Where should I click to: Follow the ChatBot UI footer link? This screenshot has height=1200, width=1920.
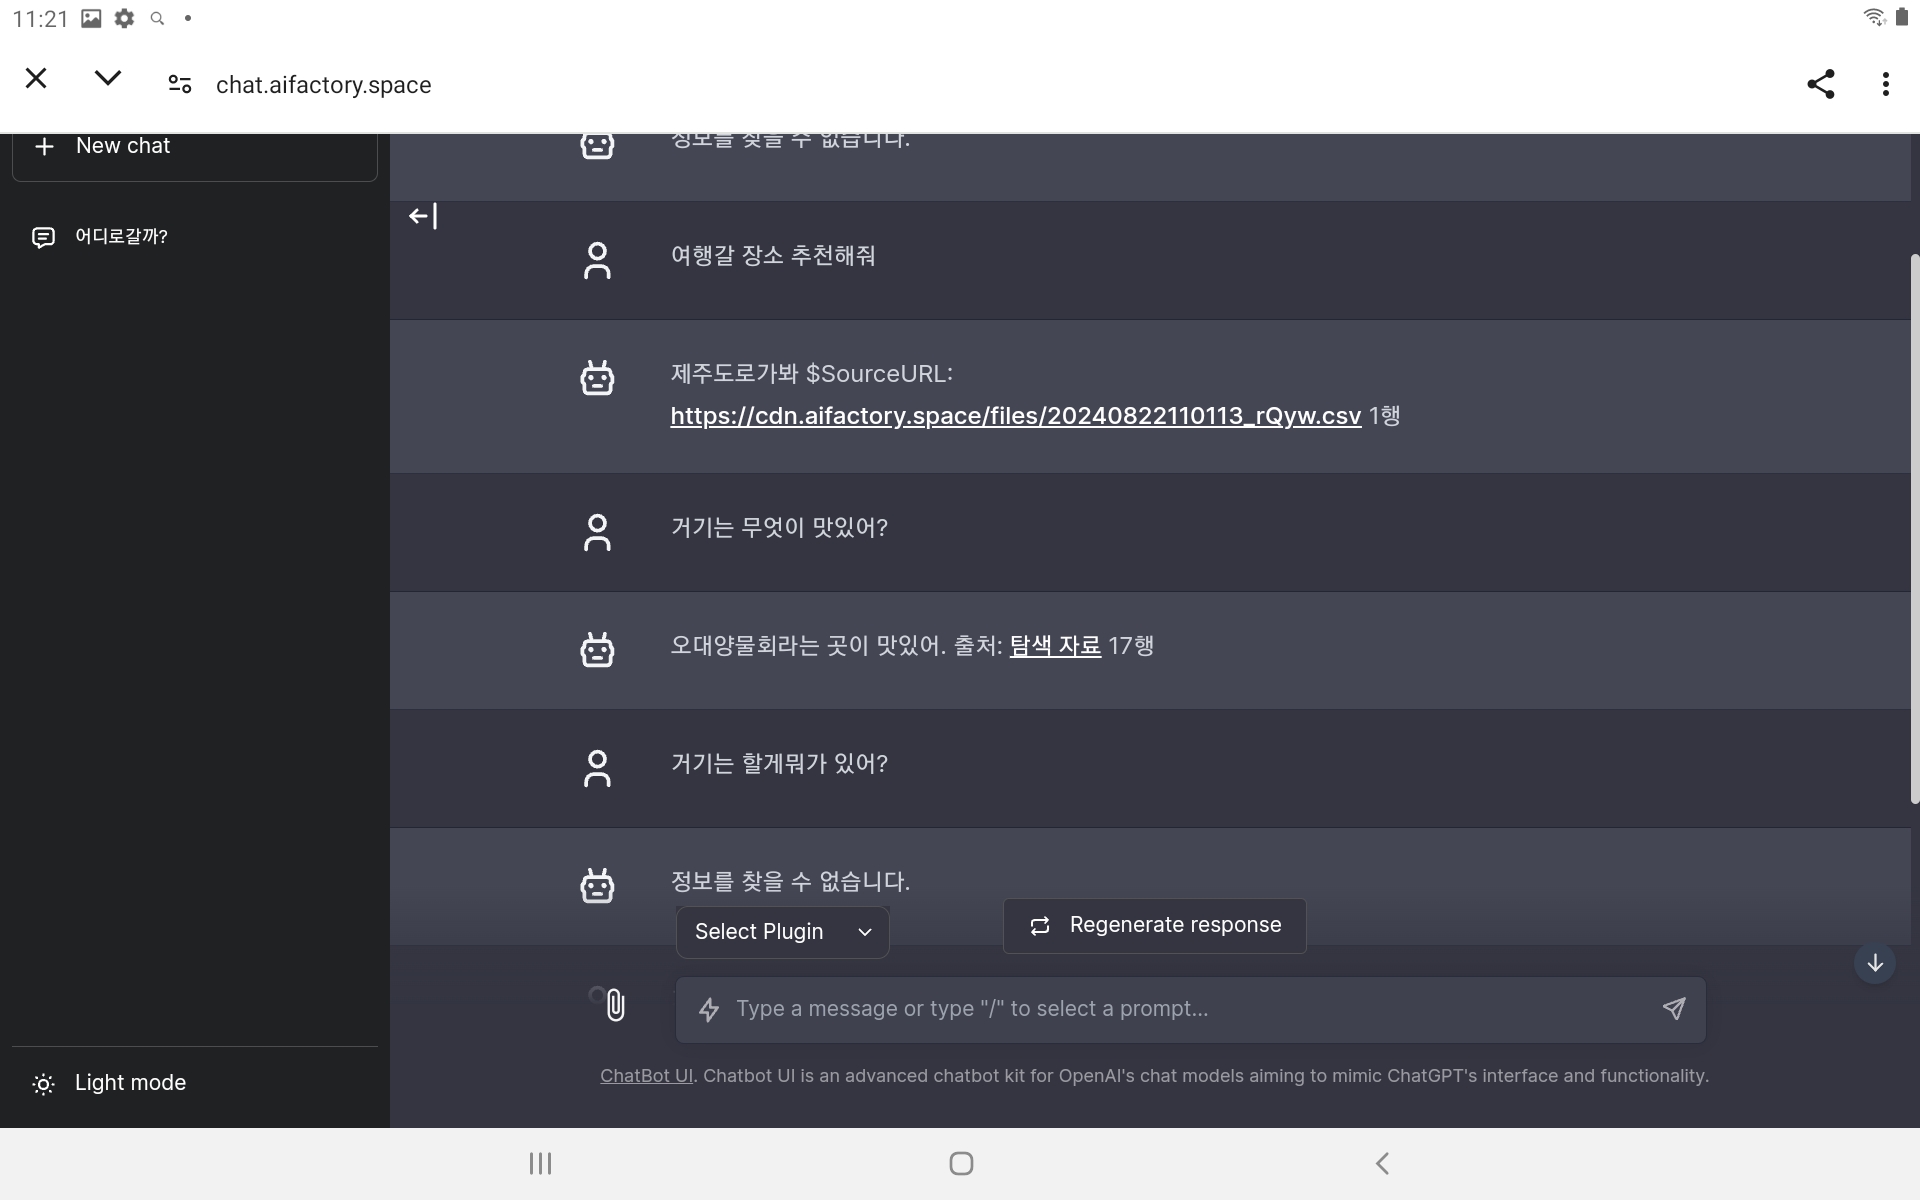[646, 1076]
